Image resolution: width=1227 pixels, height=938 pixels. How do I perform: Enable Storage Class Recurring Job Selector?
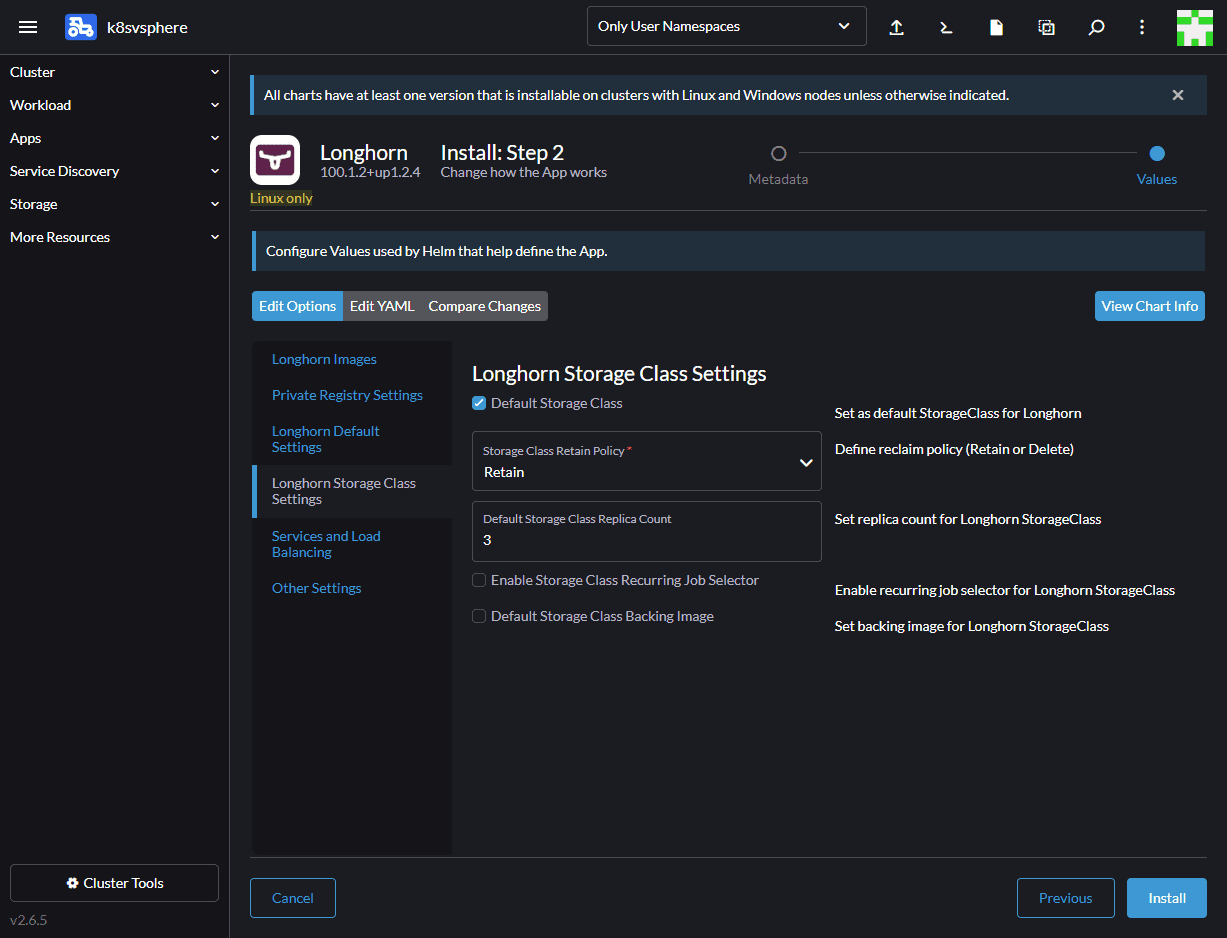pos(480,580)
